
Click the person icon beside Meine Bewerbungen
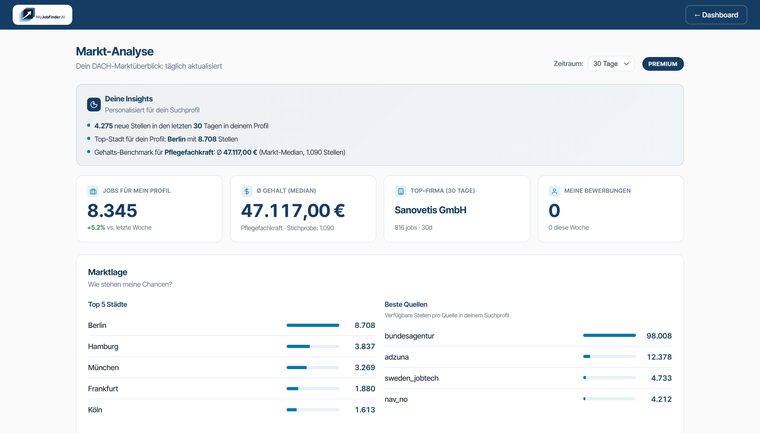(x=554, y=191)
